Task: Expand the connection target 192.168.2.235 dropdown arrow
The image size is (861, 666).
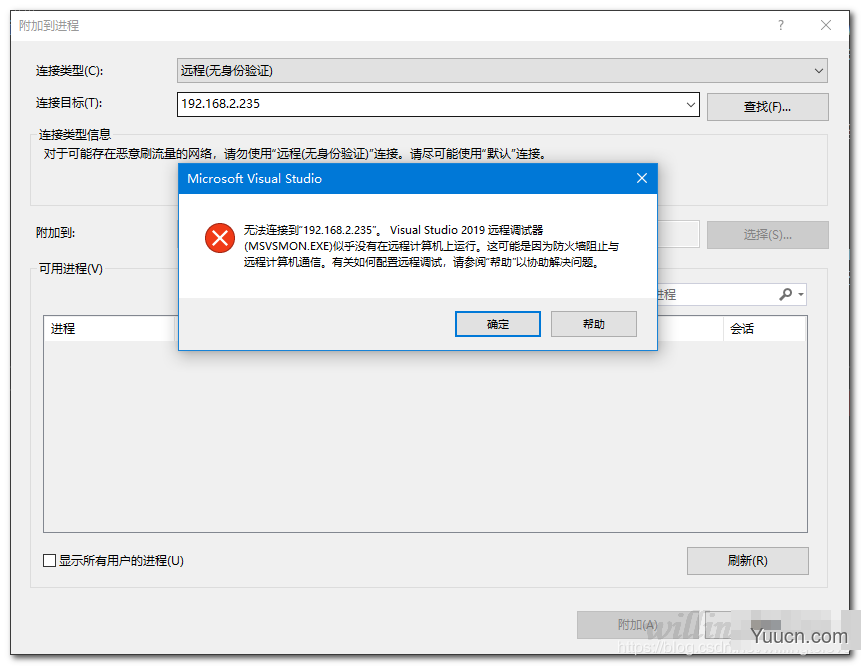Action: (691, 104)
